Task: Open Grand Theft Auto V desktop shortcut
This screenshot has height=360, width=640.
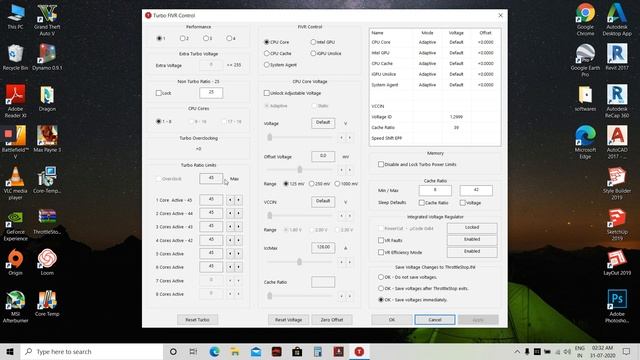Action: click(x=47, y=19)
